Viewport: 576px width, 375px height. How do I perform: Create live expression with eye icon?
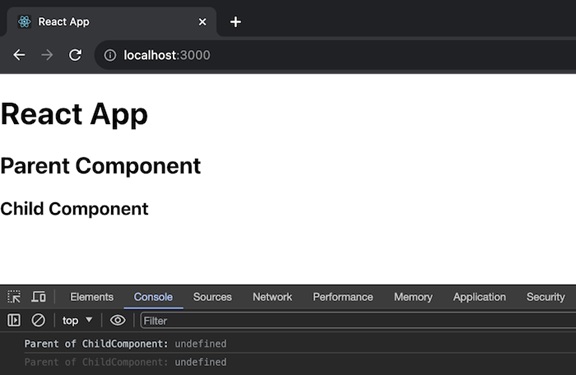[x=118, y=320]
